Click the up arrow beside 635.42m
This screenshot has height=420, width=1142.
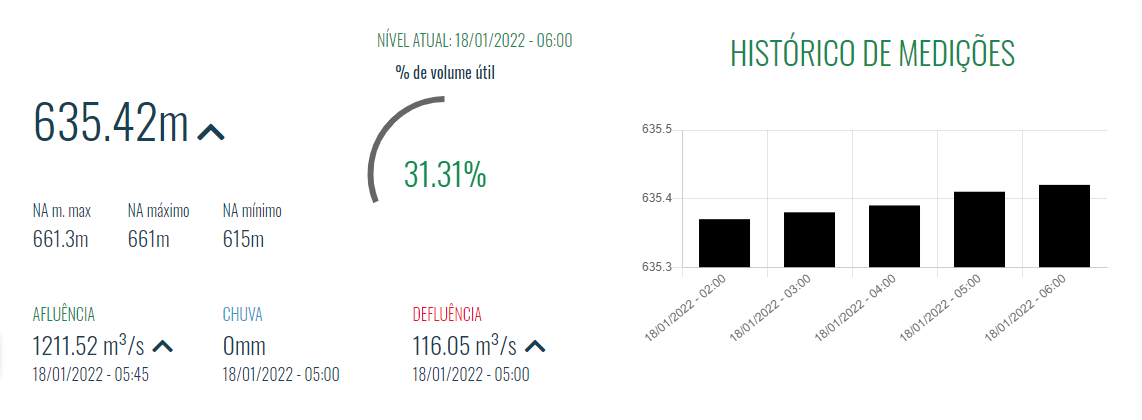211,132
